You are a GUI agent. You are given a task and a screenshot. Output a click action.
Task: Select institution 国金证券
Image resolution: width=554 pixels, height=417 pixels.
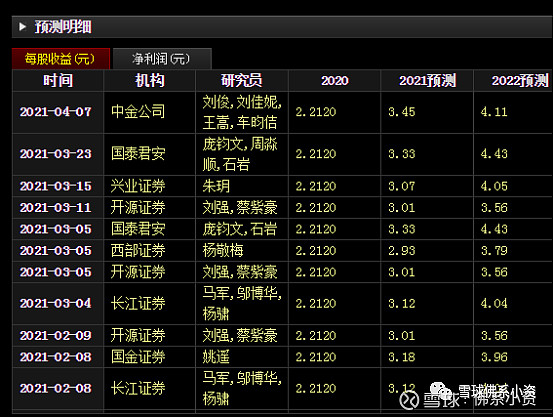tap(138, 357)
